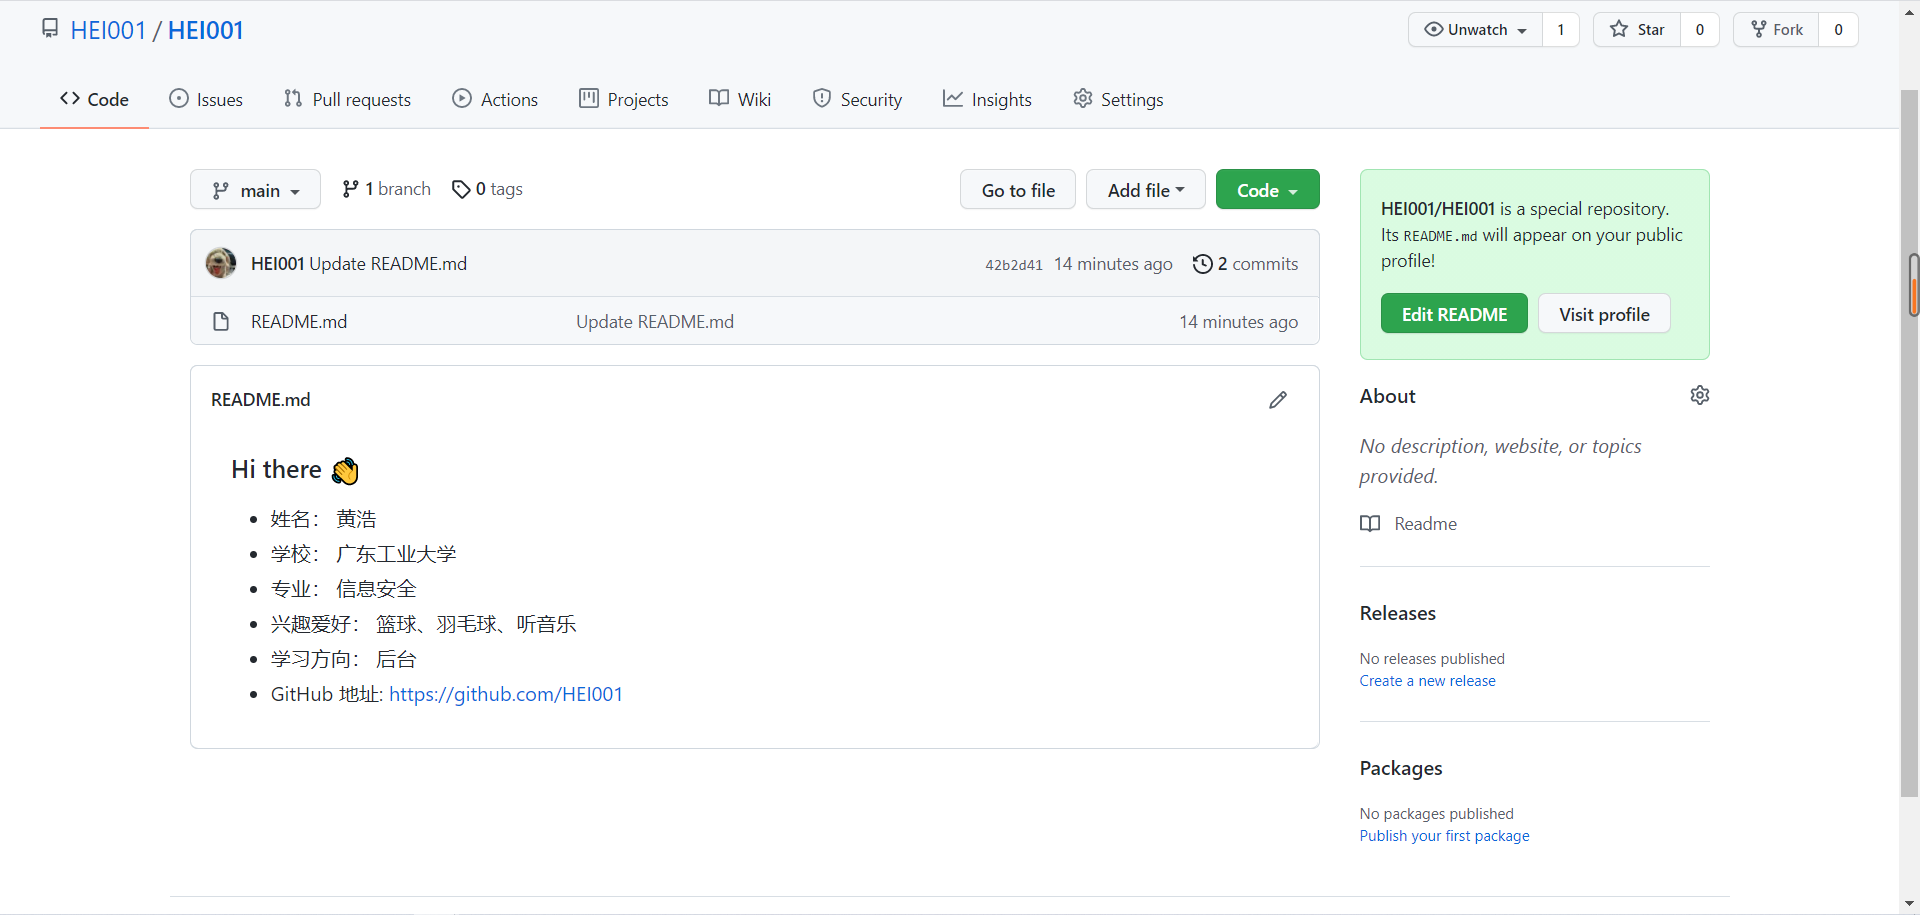Click Publish your first package
1920x915 pixels.
click(1445, 836)
